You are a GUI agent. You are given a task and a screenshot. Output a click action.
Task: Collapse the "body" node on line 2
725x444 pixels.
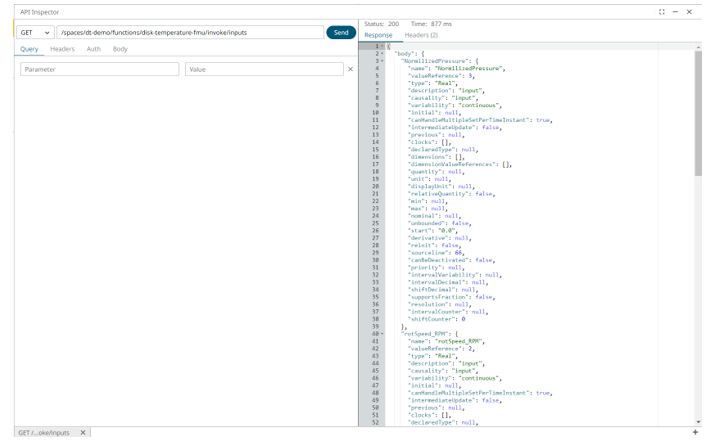[x=382, y=54]
